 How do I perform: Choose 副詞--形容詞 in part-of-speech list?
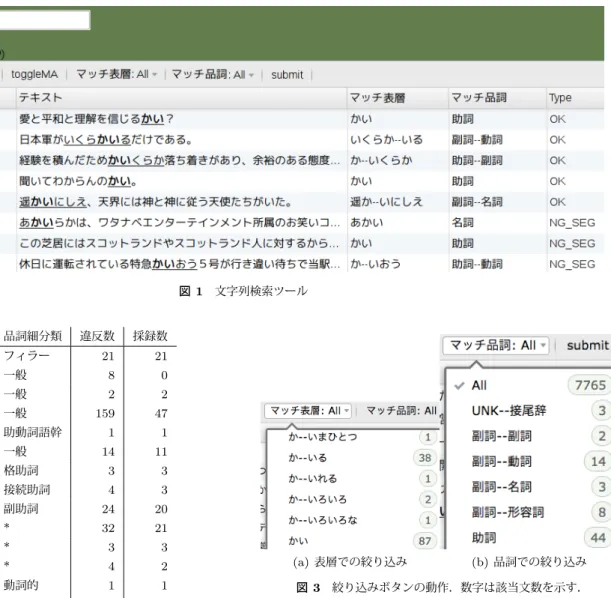(529, 512)
